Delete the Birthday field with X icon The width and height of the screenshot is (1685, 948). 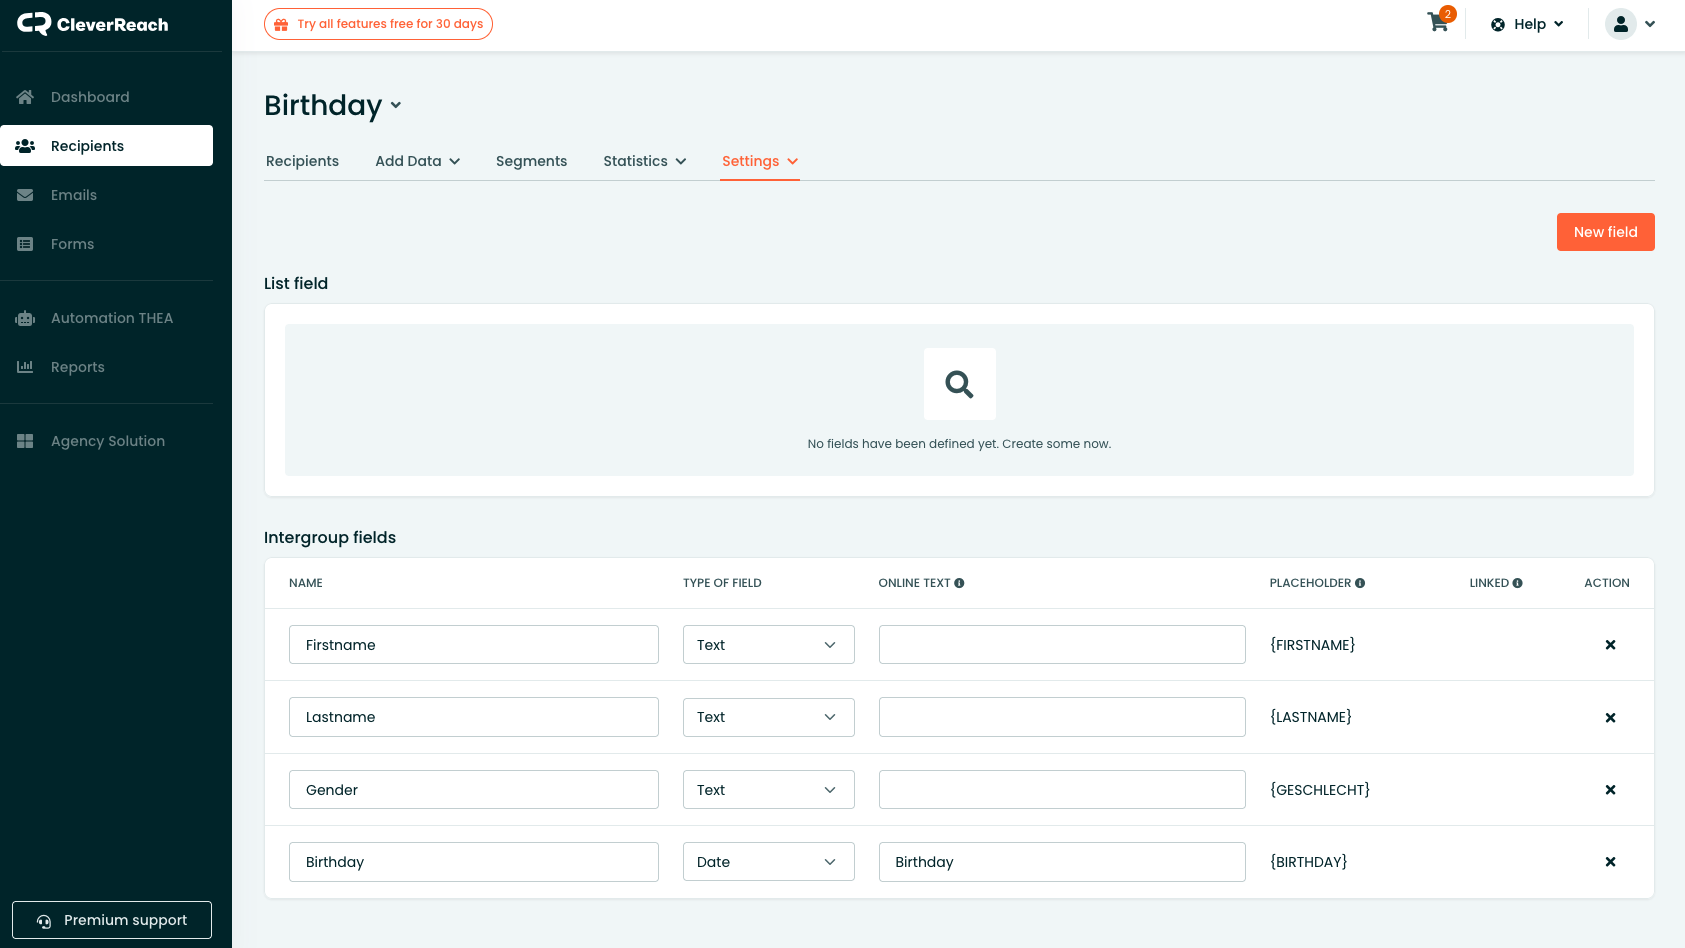[1610, 862]
